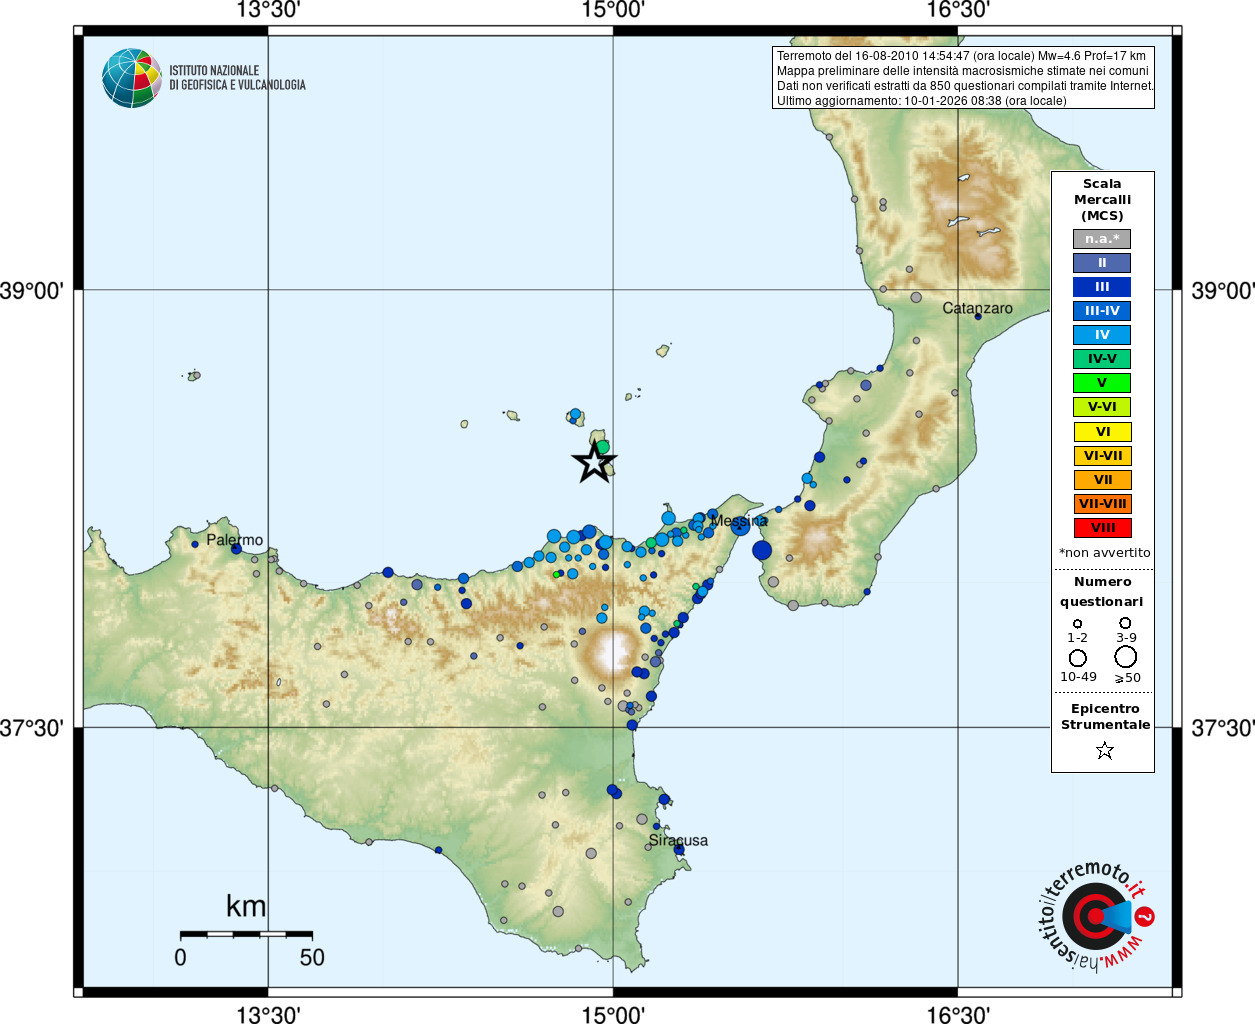
Task: Select the gray n.a.* legend swatch
Action: [1102, 239]
